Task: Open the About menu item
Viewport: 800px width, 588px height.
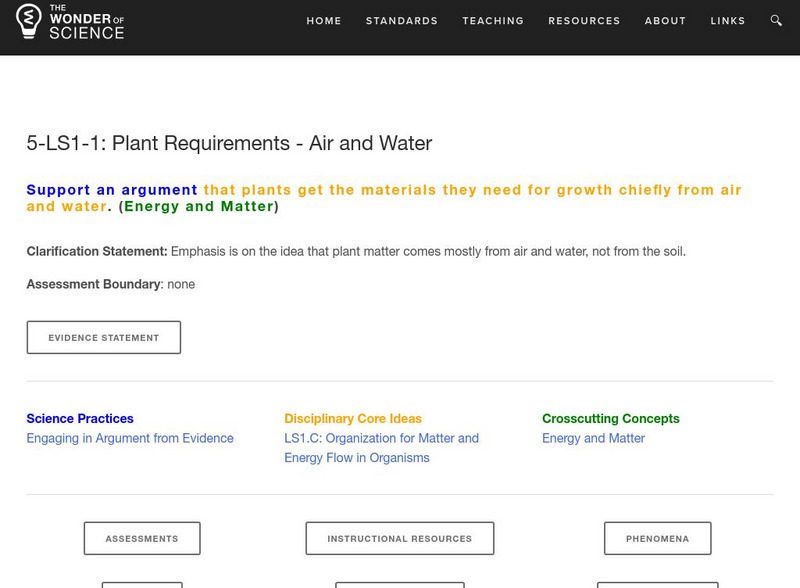Action: point(665,21)
